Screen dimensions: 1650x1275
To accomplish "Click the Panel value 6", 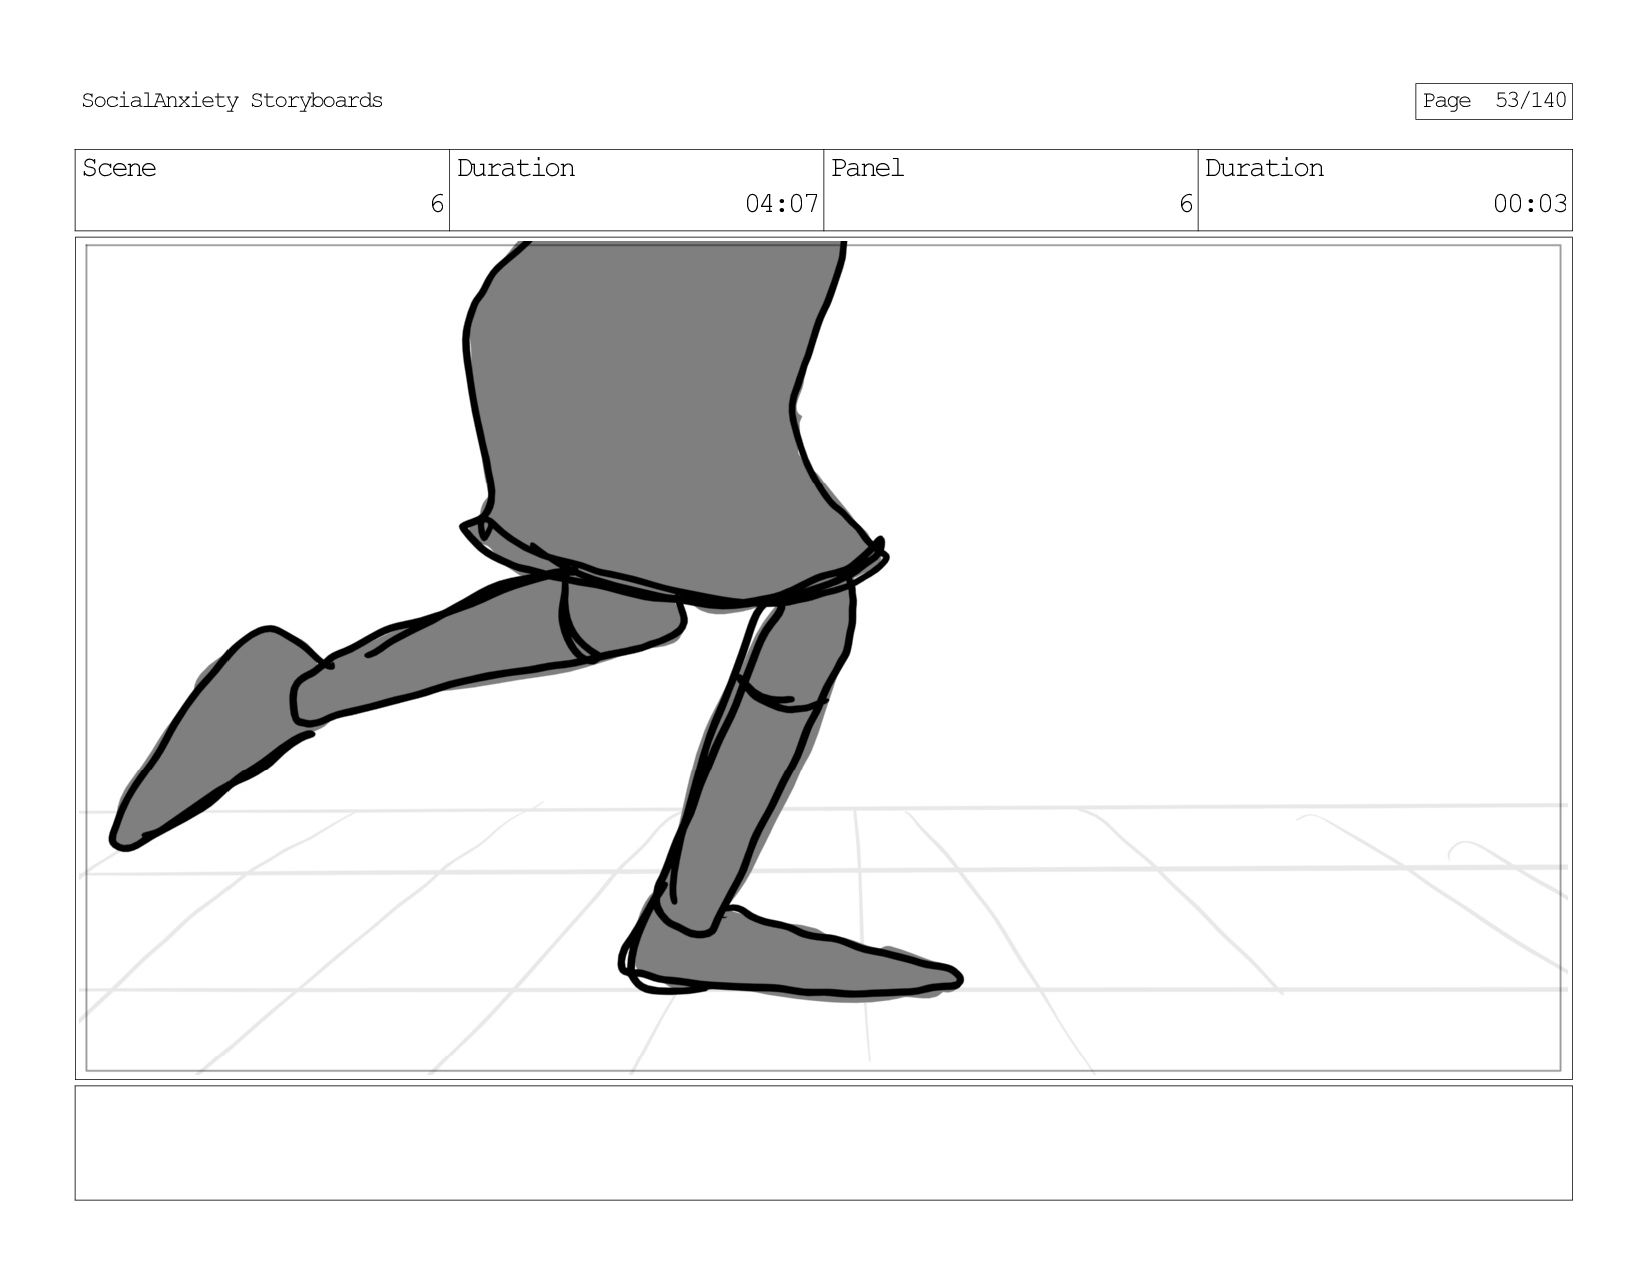I will pyautogui.click(x=1185, y=204).
